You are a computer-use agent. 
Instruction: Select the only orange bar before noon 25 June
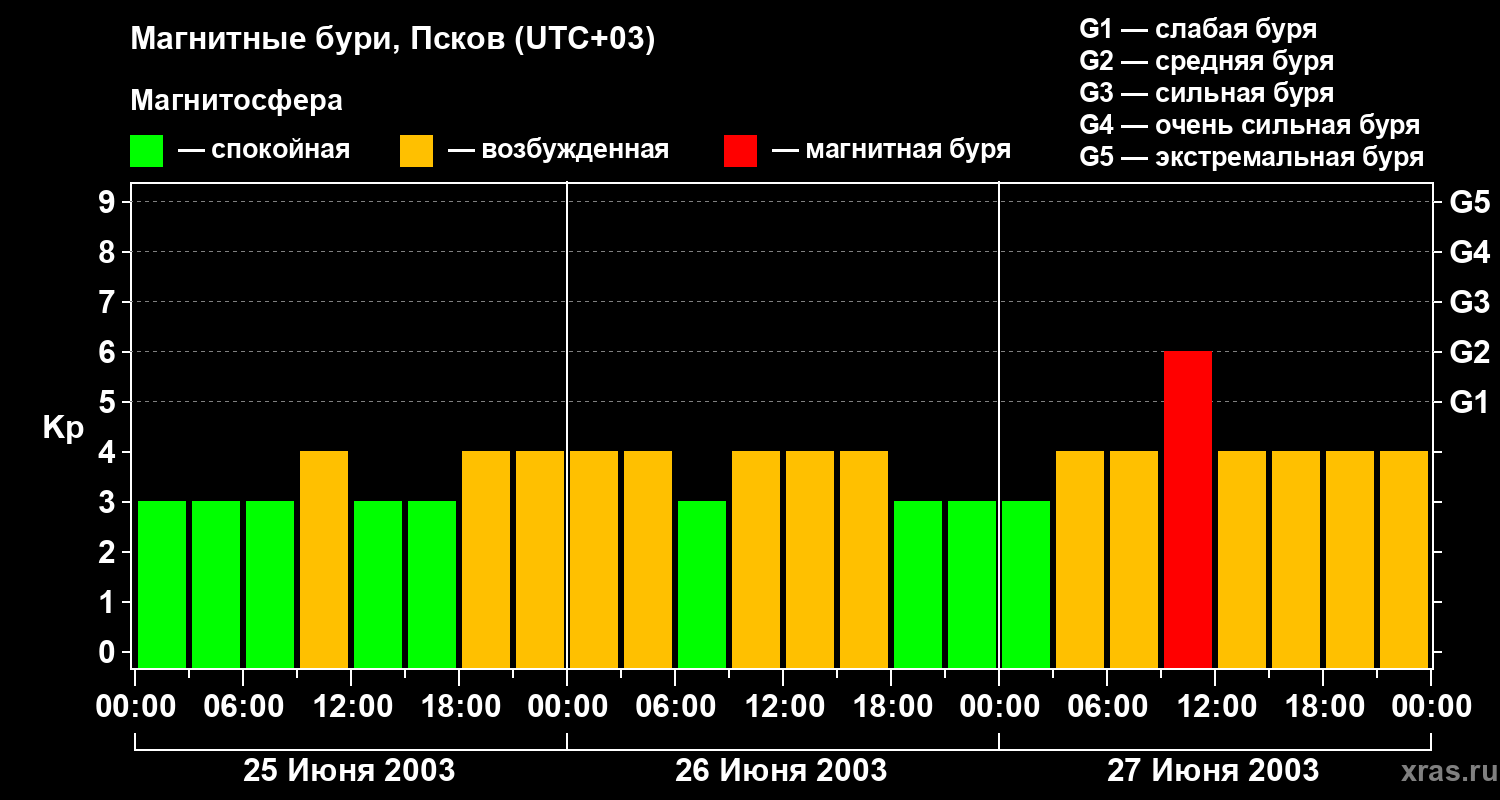tap(324, 559)
